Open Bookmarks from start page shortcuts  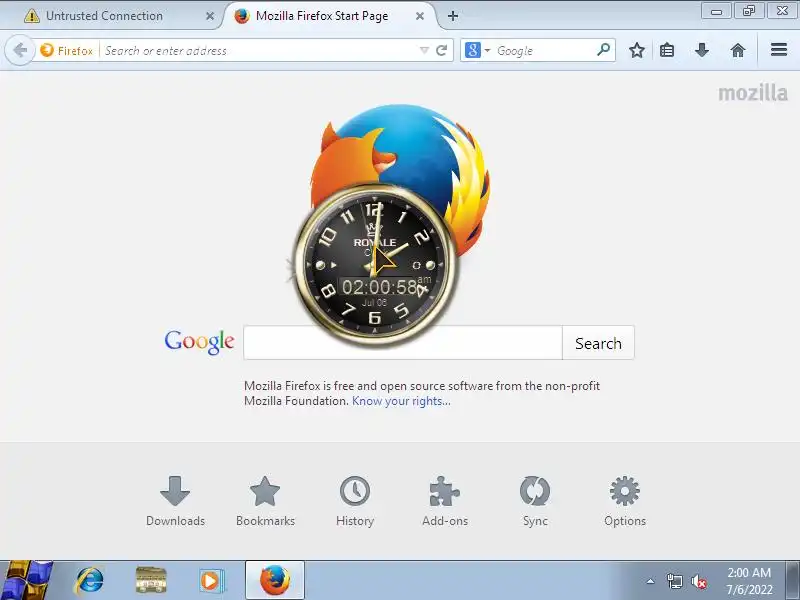coord(265,501)
